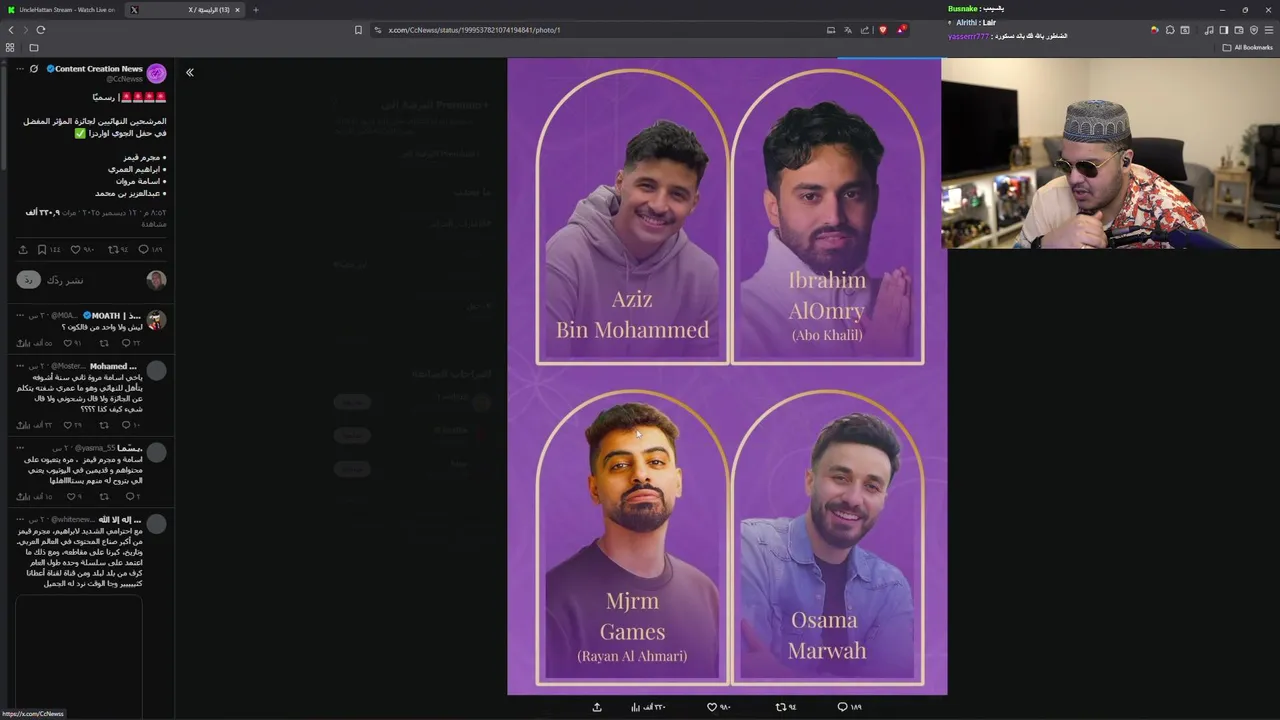Repost from photo bottom bar ٩٤
Viewport: 1280px width, 720px height.
[786, 707]
